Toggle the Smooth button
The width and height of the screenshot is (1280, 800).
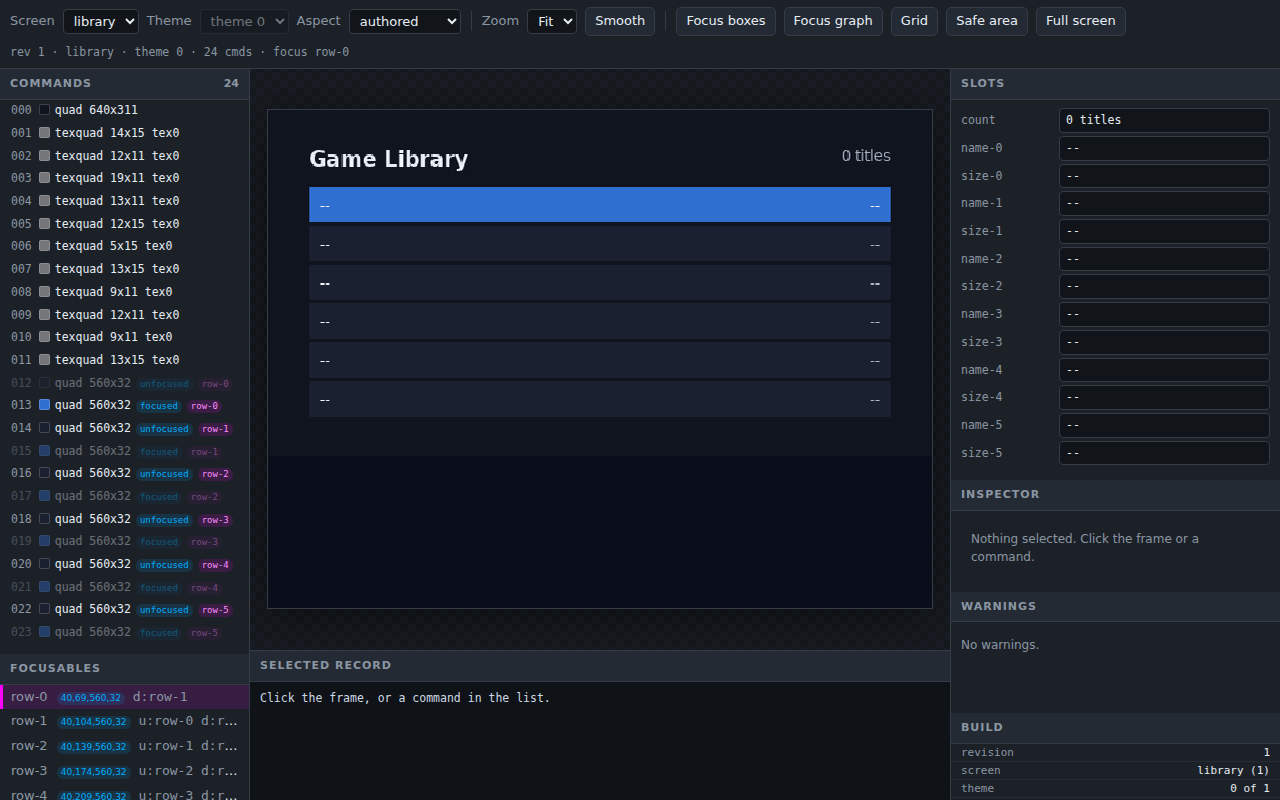(x=620, y=21)
